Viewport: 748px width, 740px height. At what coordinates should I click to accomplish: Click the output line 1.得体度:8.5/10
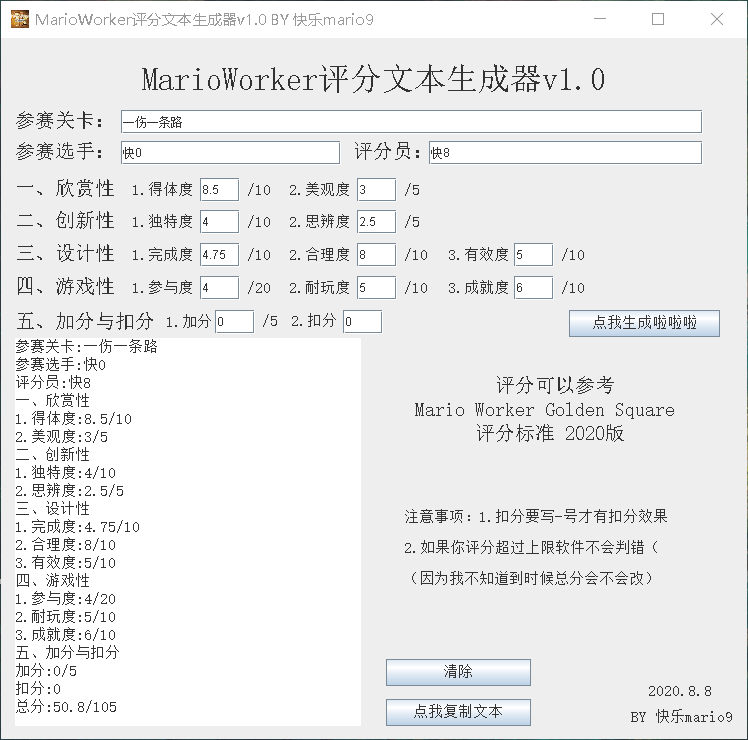click(x=73, y=419)
